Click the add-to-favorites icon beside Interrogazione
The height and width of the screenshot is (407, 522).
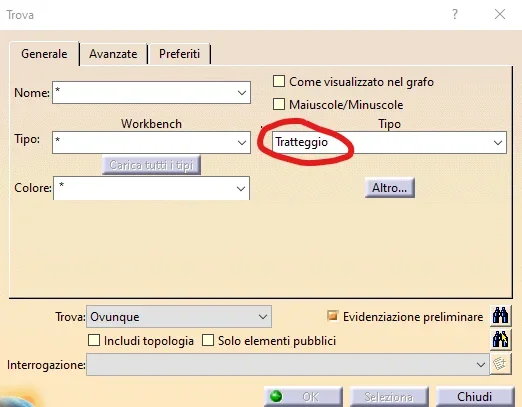click(500, 364)
